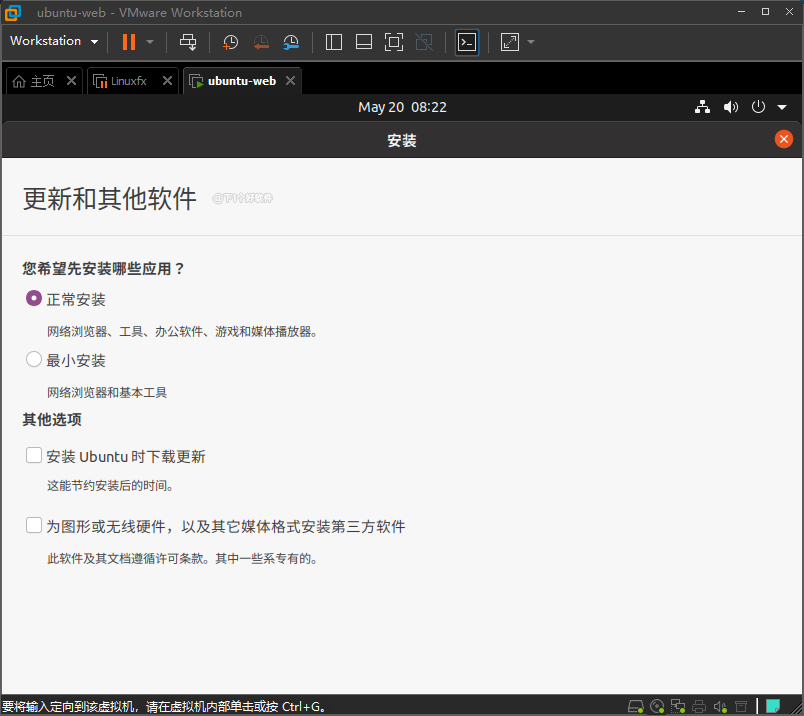This screenshot has height=716, width=804.
Task: Click the sound device status icon
Action: (x=720, y=706)
